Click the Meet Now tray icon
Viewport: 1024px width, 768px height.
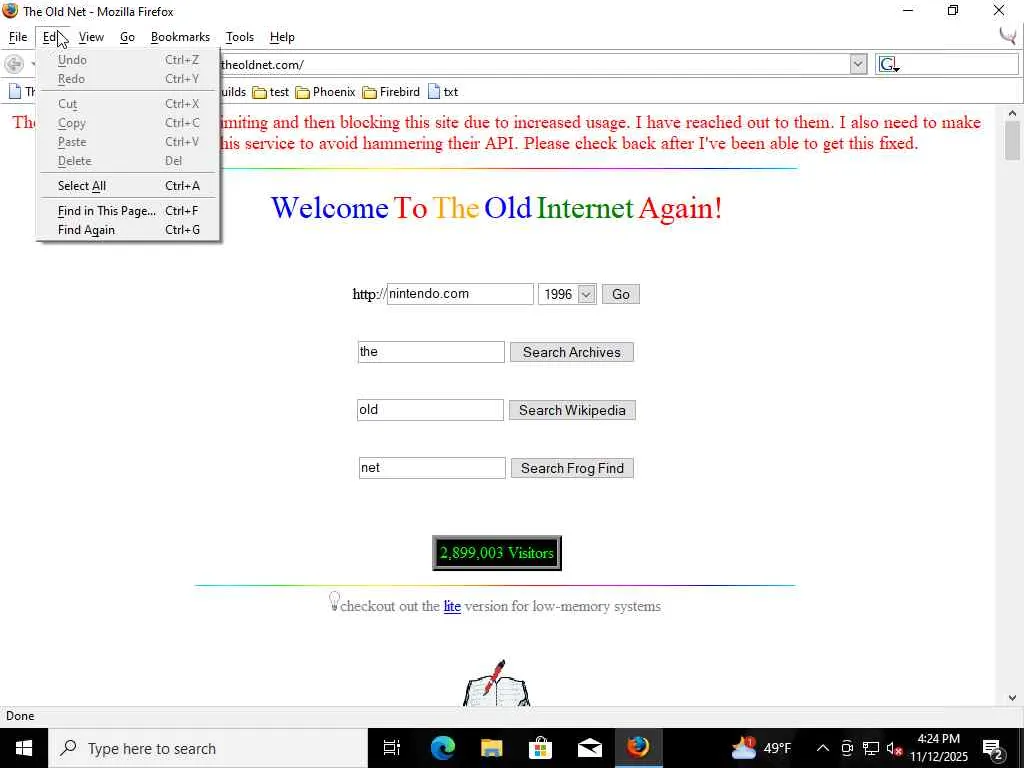[x=847, y=748]
